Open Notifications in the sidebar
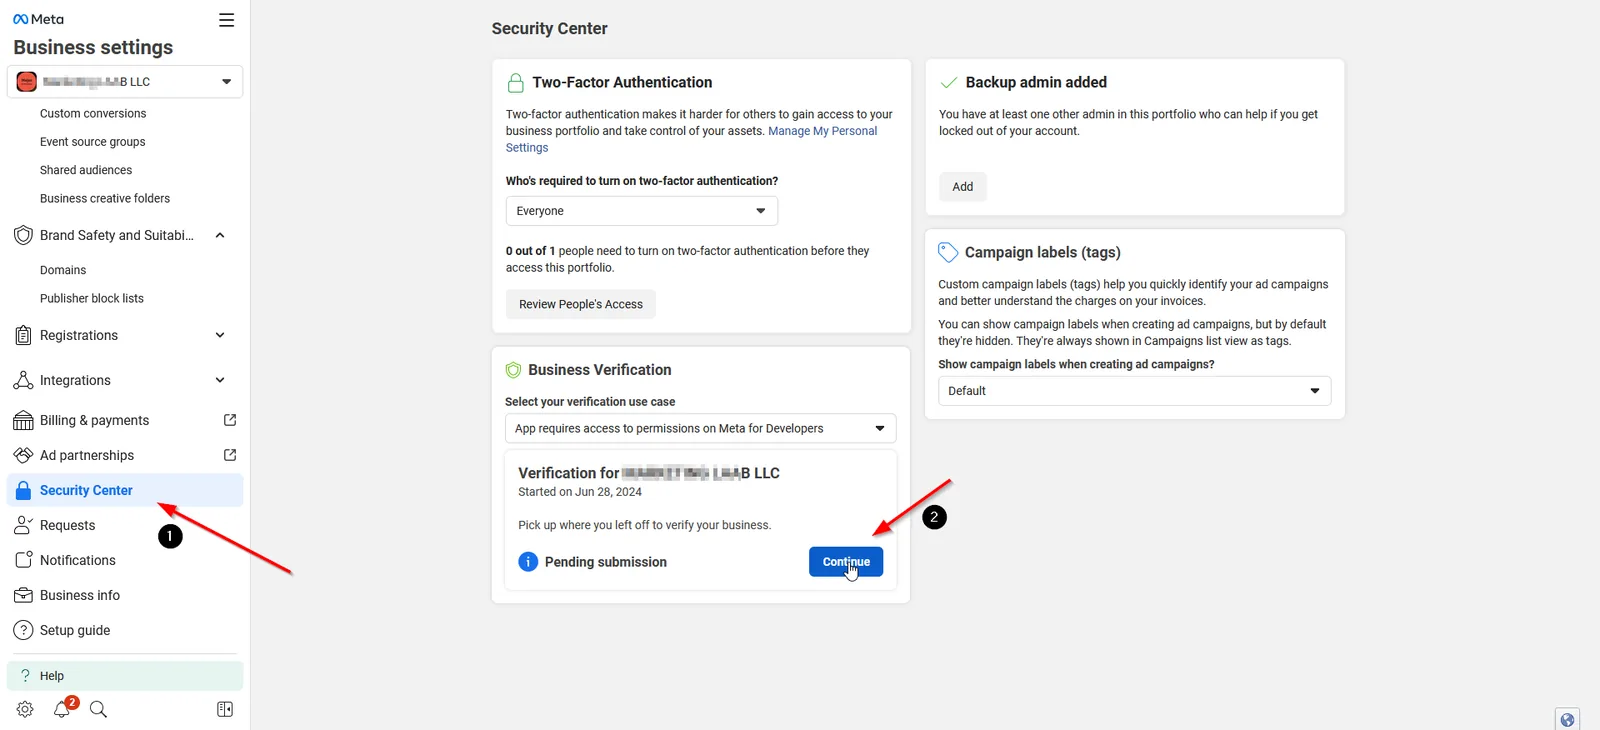 click(125, 560)
